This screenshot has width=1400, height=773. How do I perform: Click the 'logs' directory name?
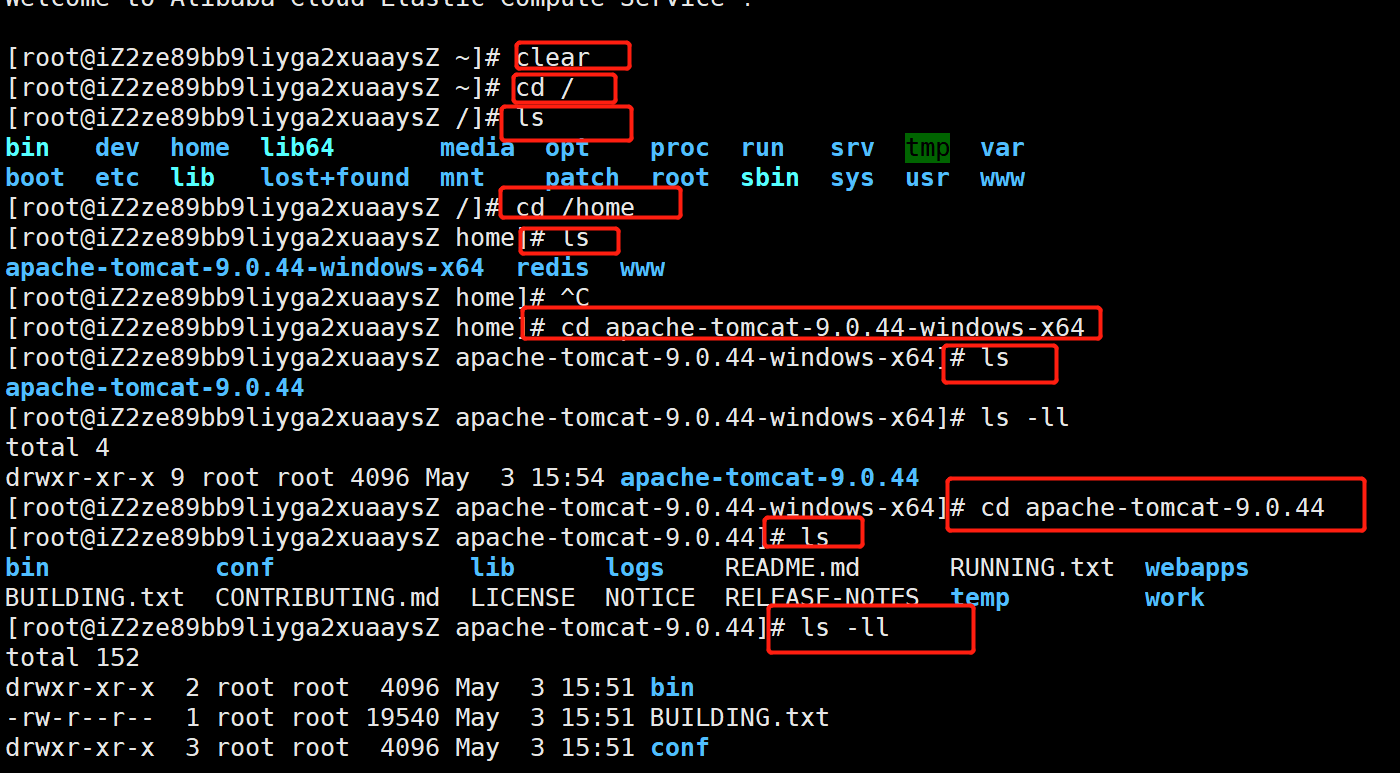[x=635, y=568]
